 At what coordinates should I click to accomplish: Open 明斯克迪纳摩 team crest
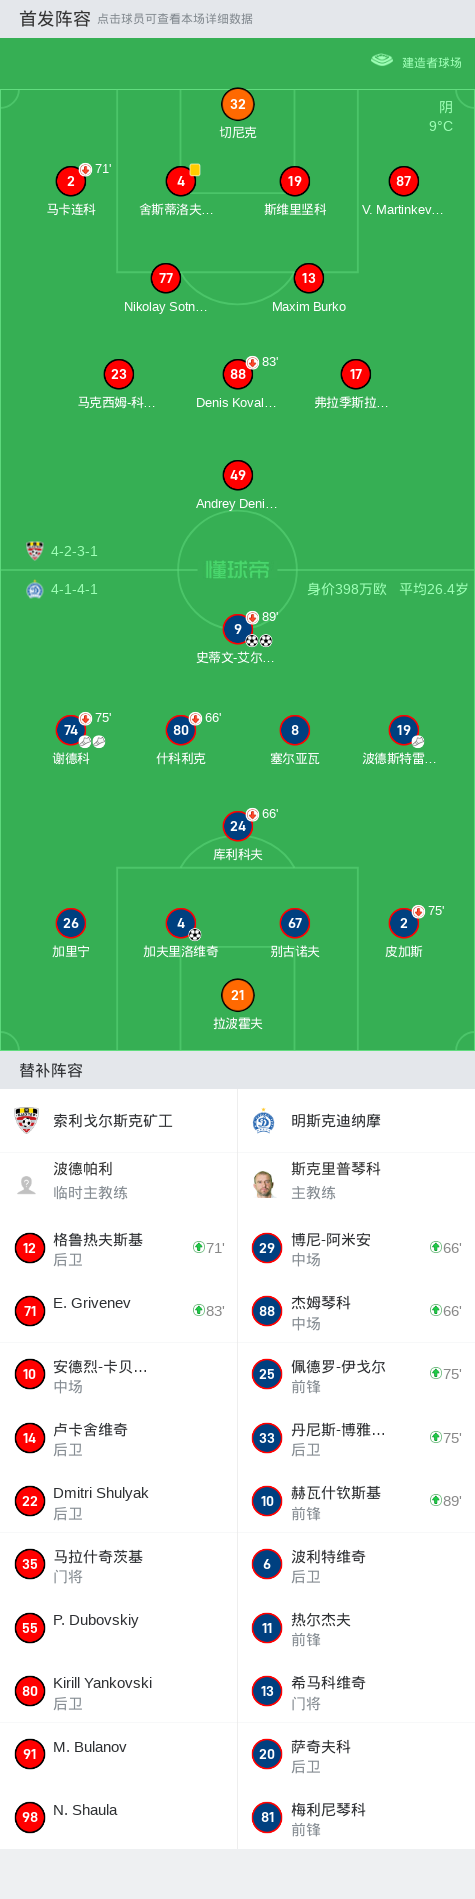pyautogui.click(x=264, y=1121)
